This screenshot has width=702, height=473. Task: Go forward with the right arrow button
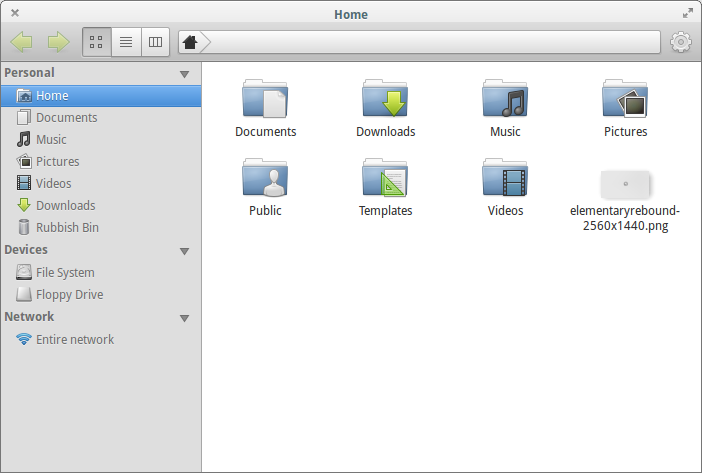coord(58,42)
